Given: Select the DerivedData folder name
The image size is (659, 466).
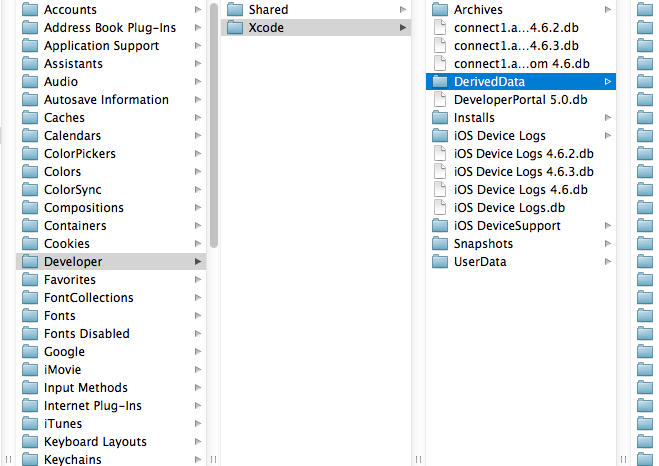Looking at the screenshot, I should coord(489,82).
